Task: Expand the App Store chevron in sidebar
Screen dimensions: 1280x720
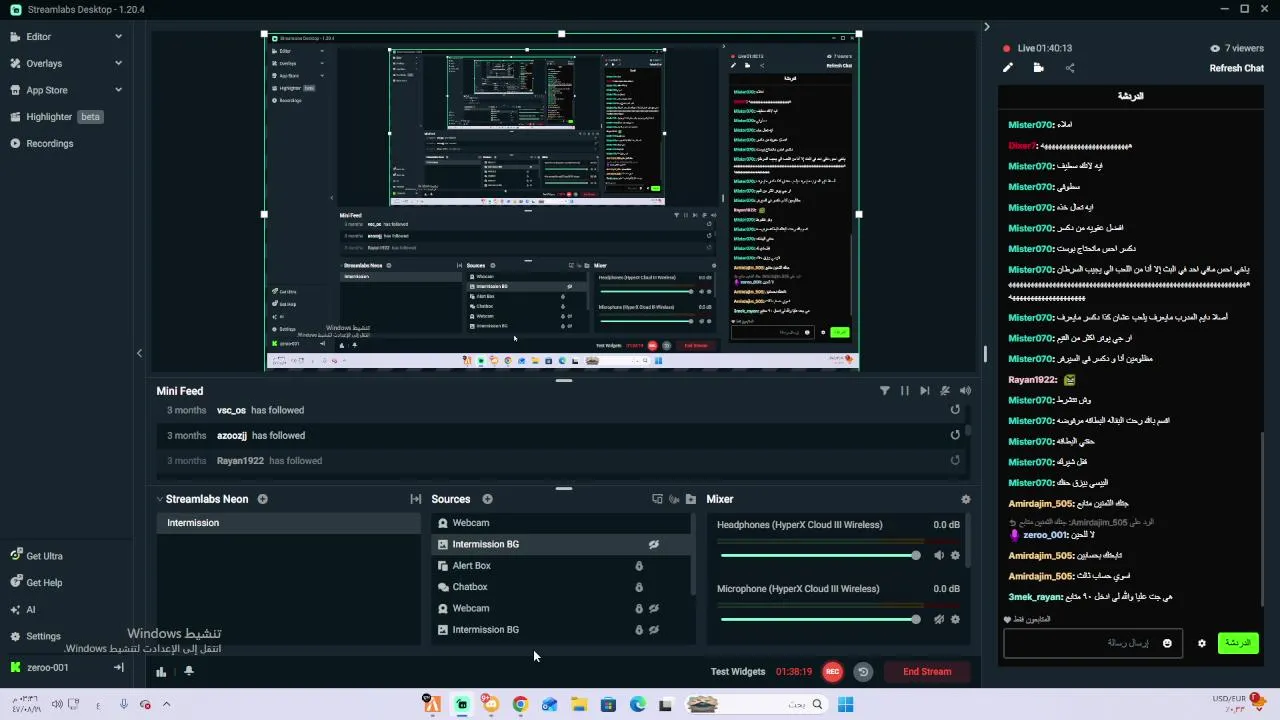Action: pyautogui.click(x=118, y=90)
